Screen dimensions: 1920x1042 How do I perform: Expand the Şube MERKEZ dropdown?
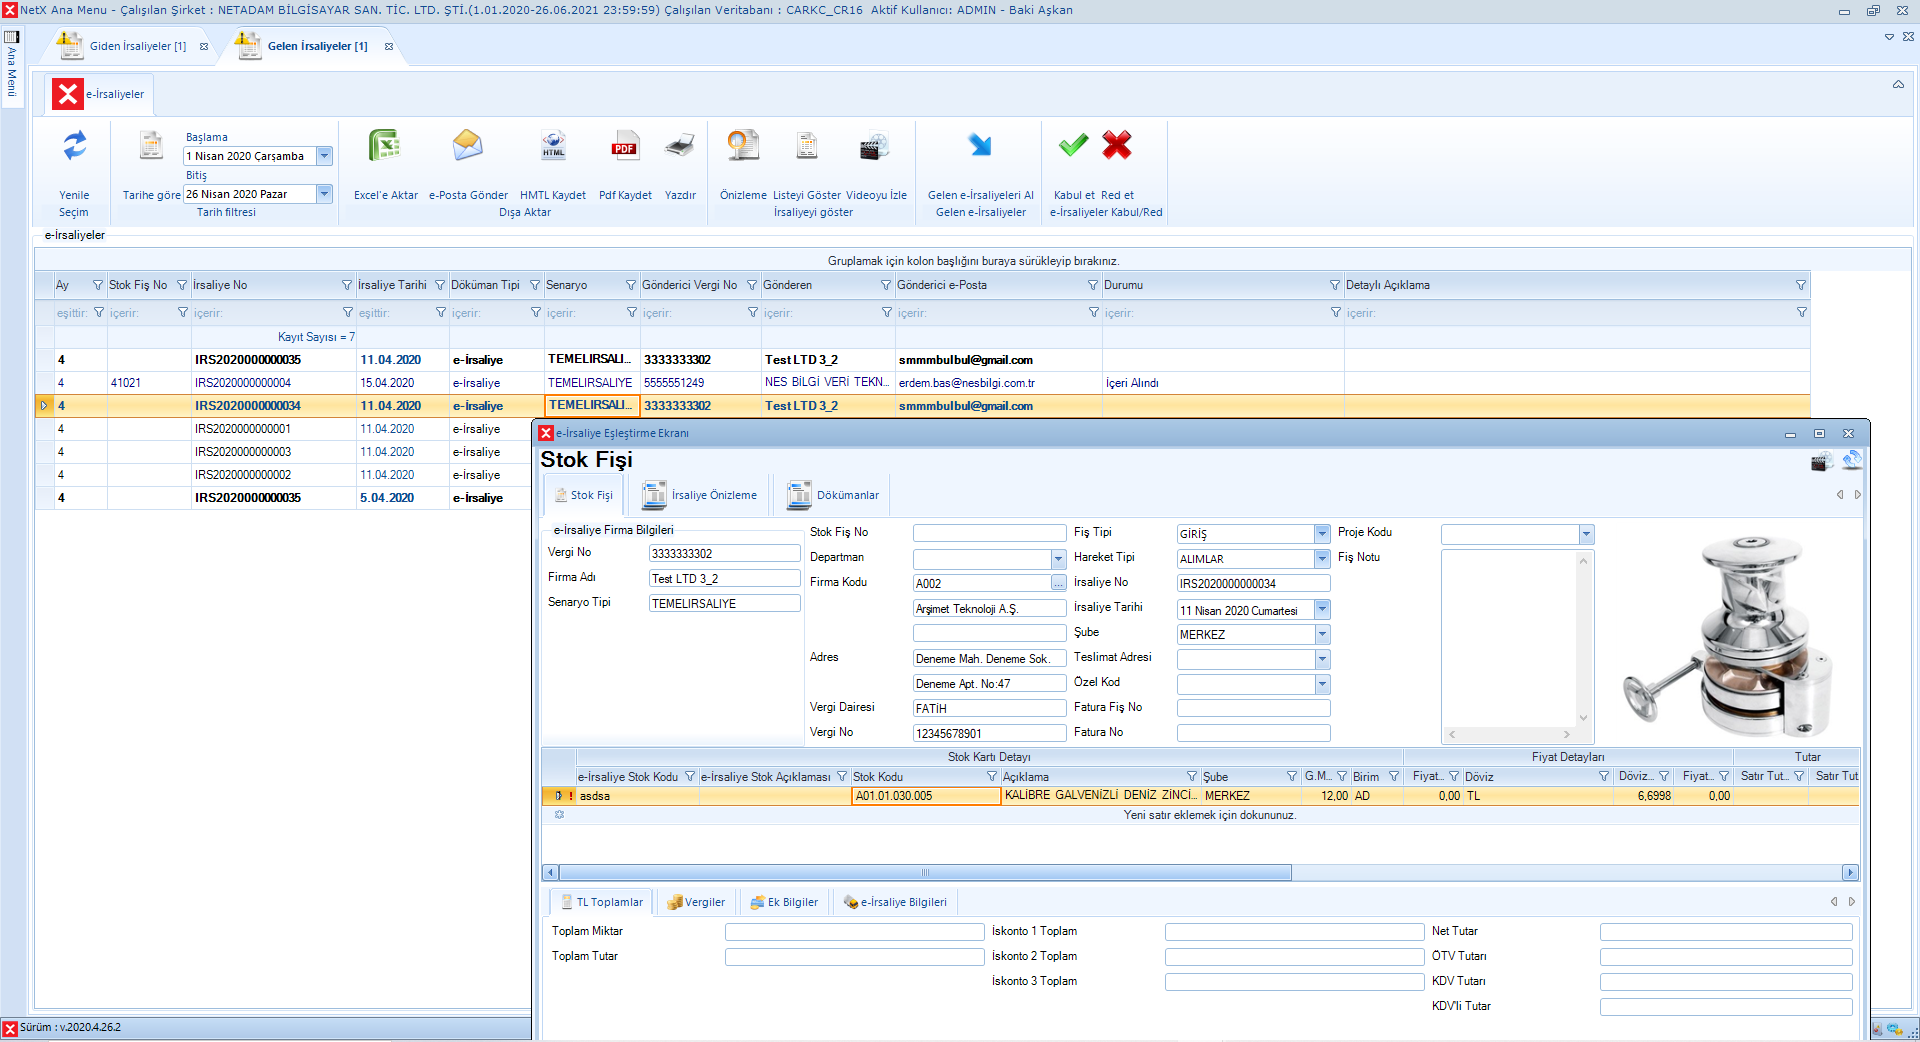point(1322,635)
